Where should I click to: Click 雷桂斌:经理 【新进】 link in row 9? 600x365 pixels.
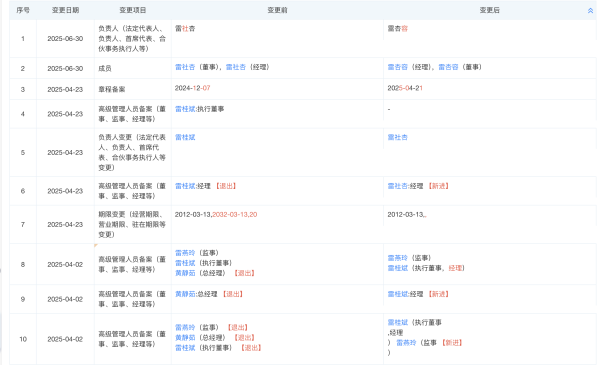(398, 294)
